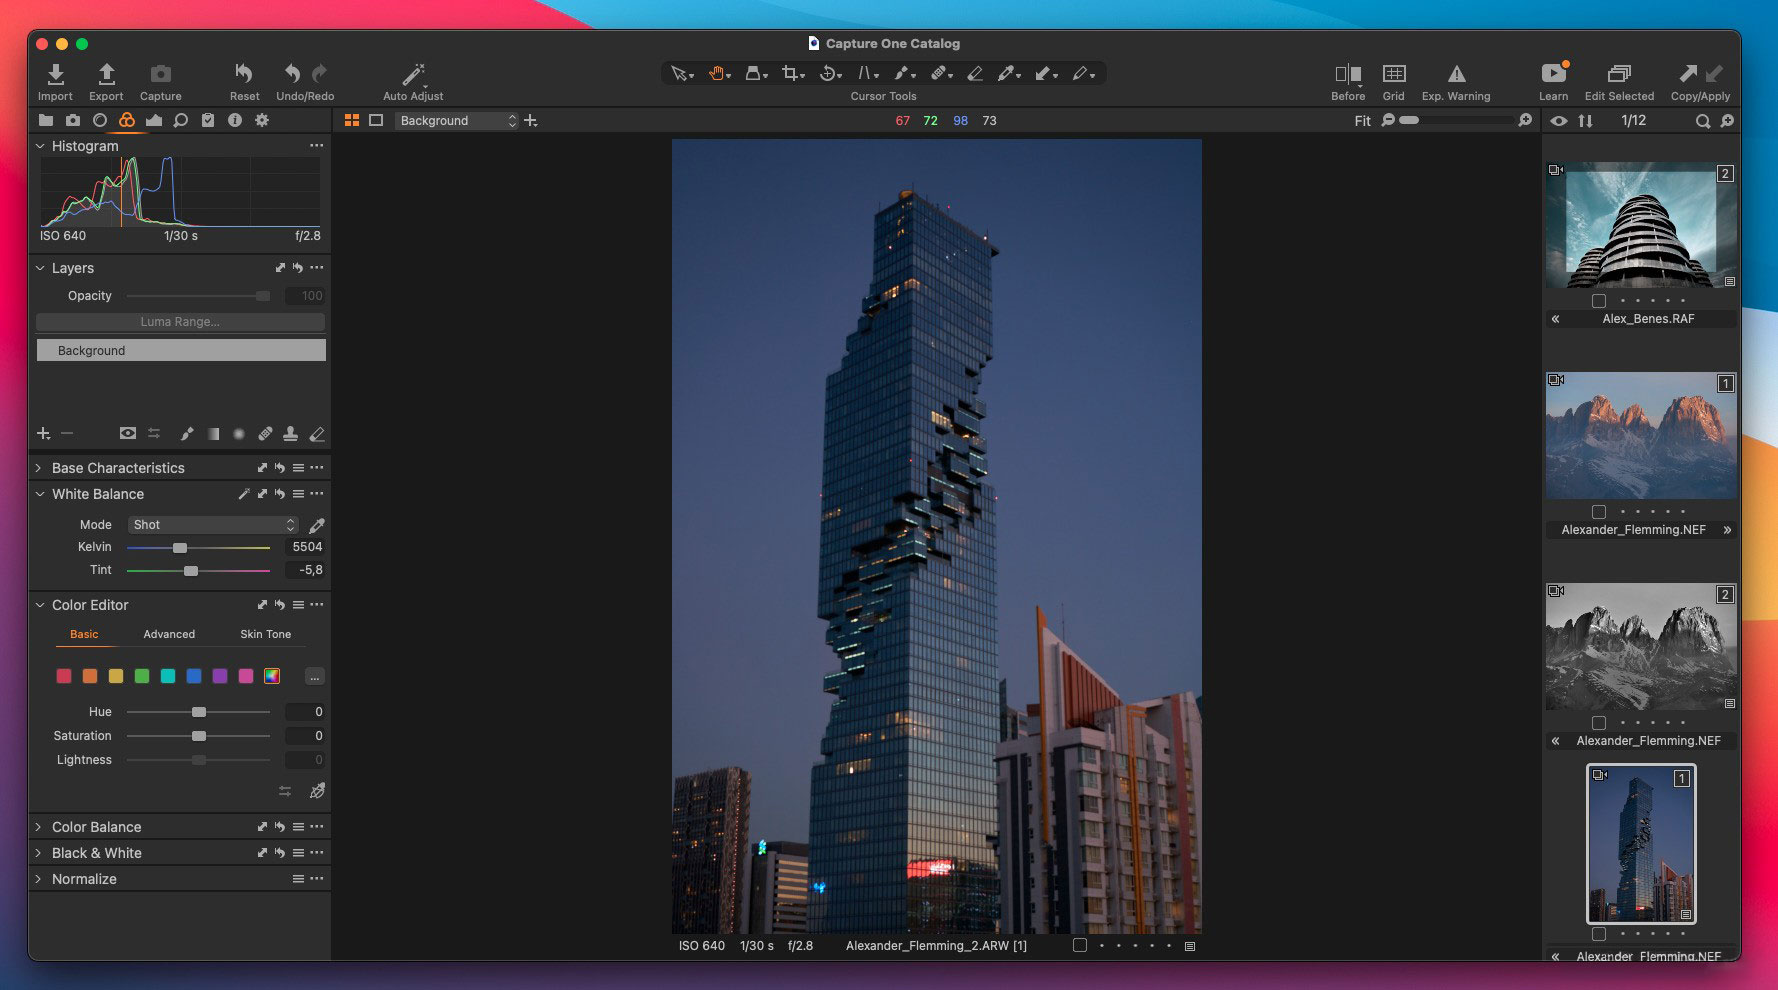Image resolution: width=1778 pixels, height=990 pixels.
Task: Toggle Before view comparison
Action: pos(1347,75)
